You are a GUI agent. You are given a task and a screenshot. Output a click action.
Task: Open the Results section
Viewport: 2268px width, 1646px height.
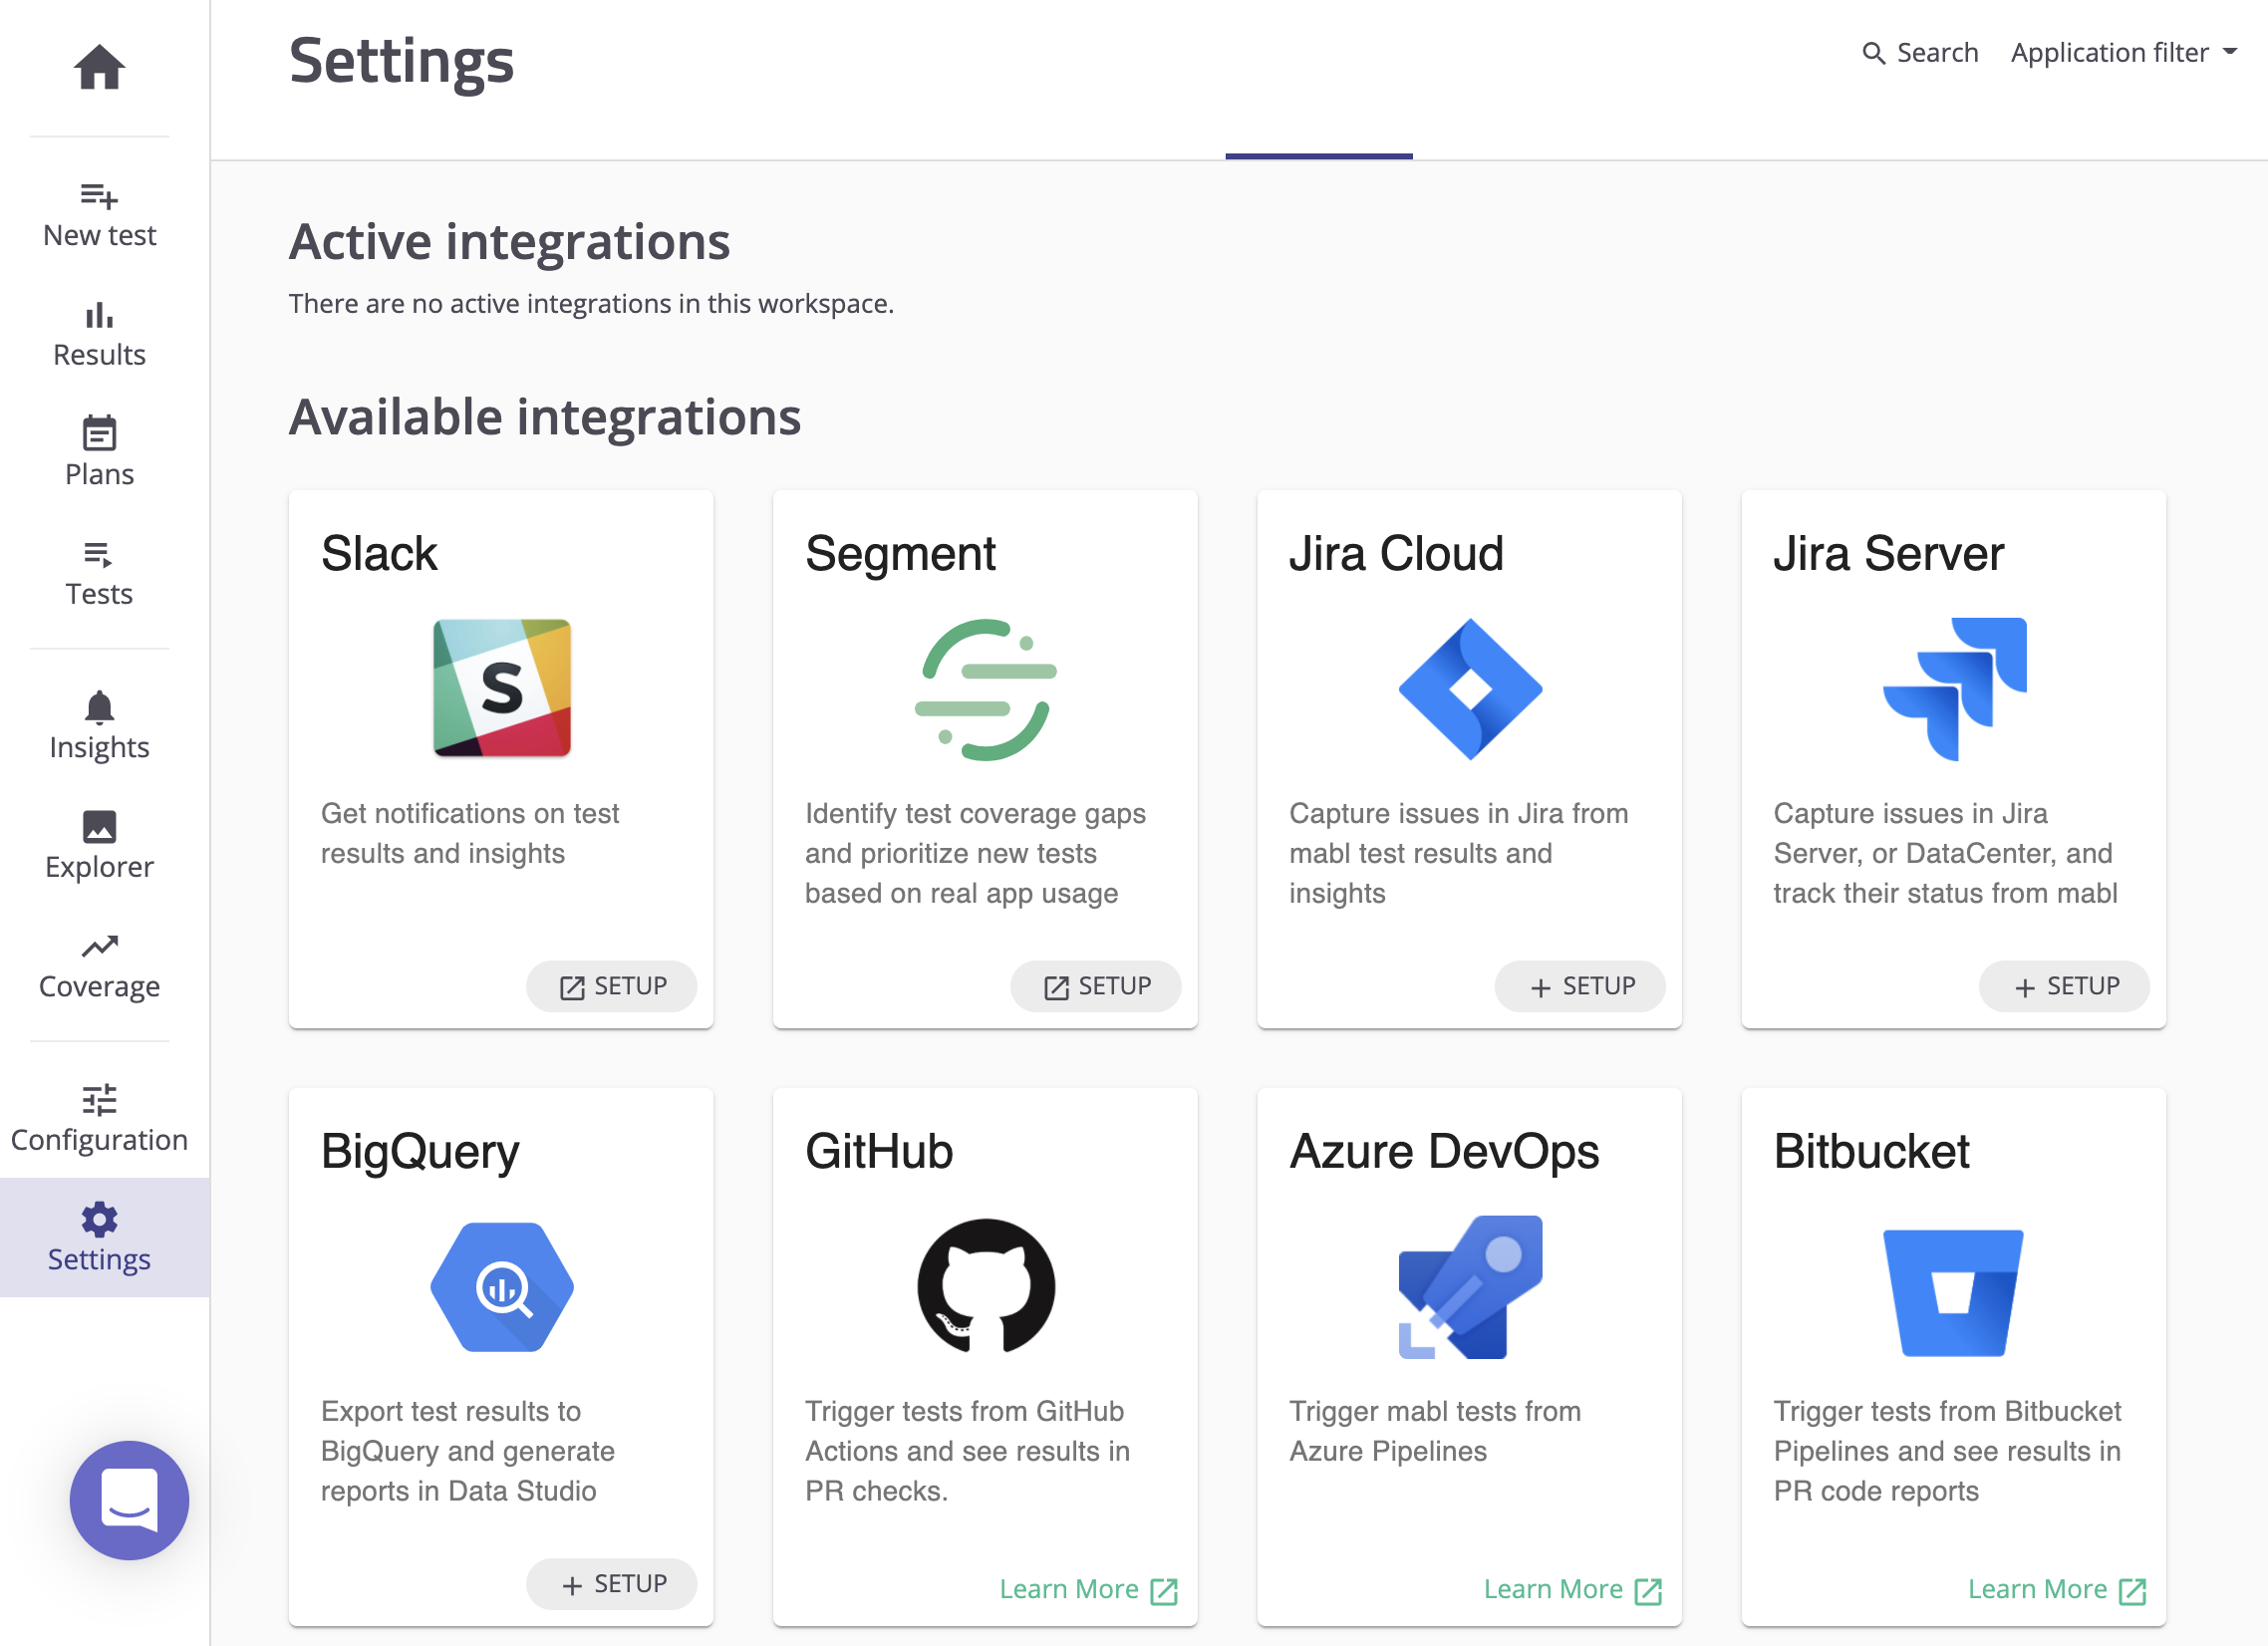pos(99,334)
